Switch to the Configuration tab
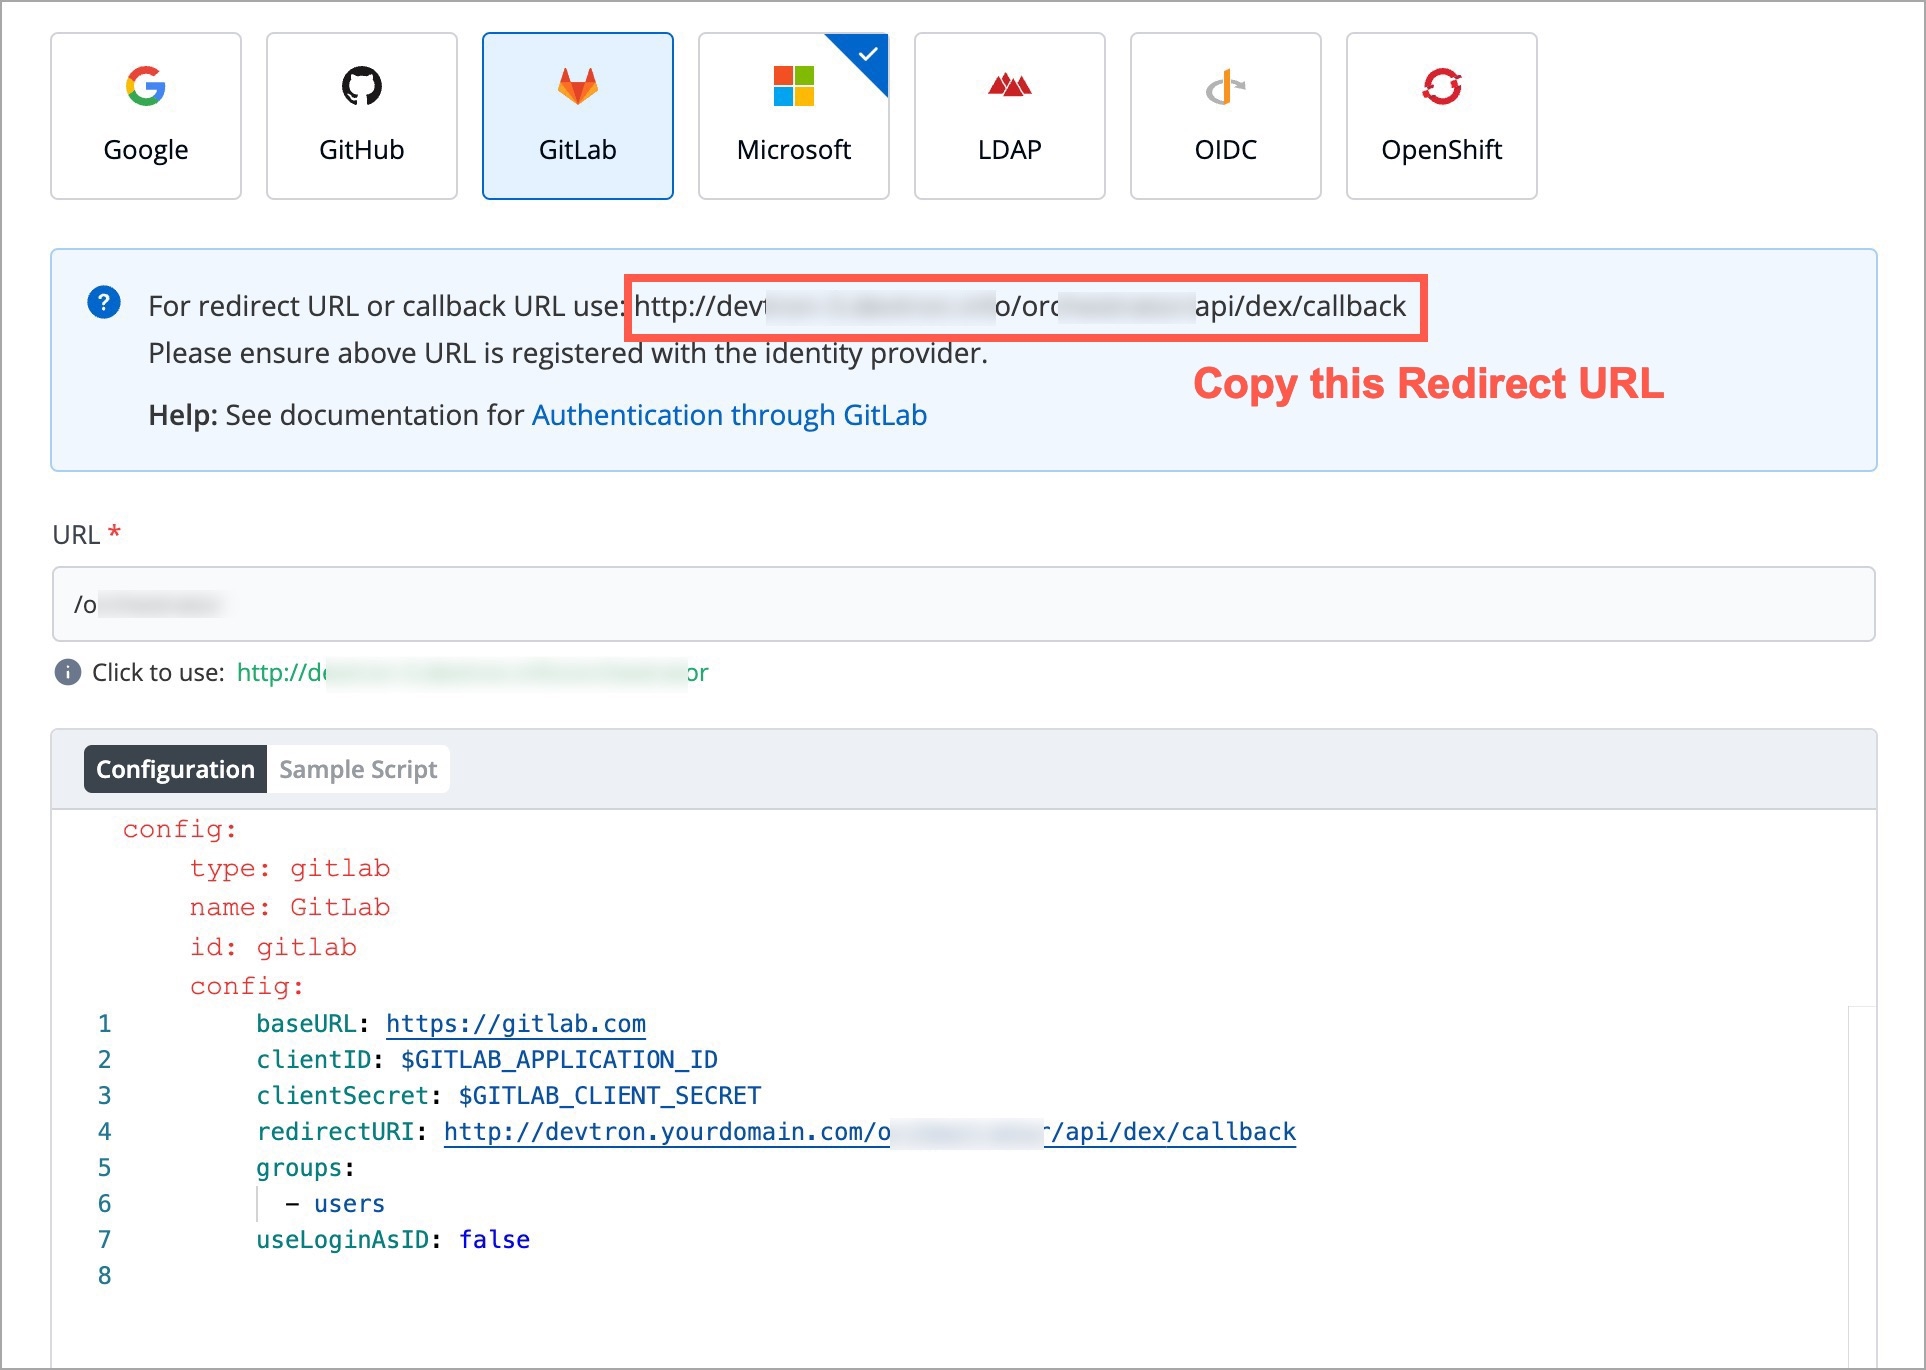Image resolution: width=1926 pixels, height=1370 pixels. click(x=175, y=769)
